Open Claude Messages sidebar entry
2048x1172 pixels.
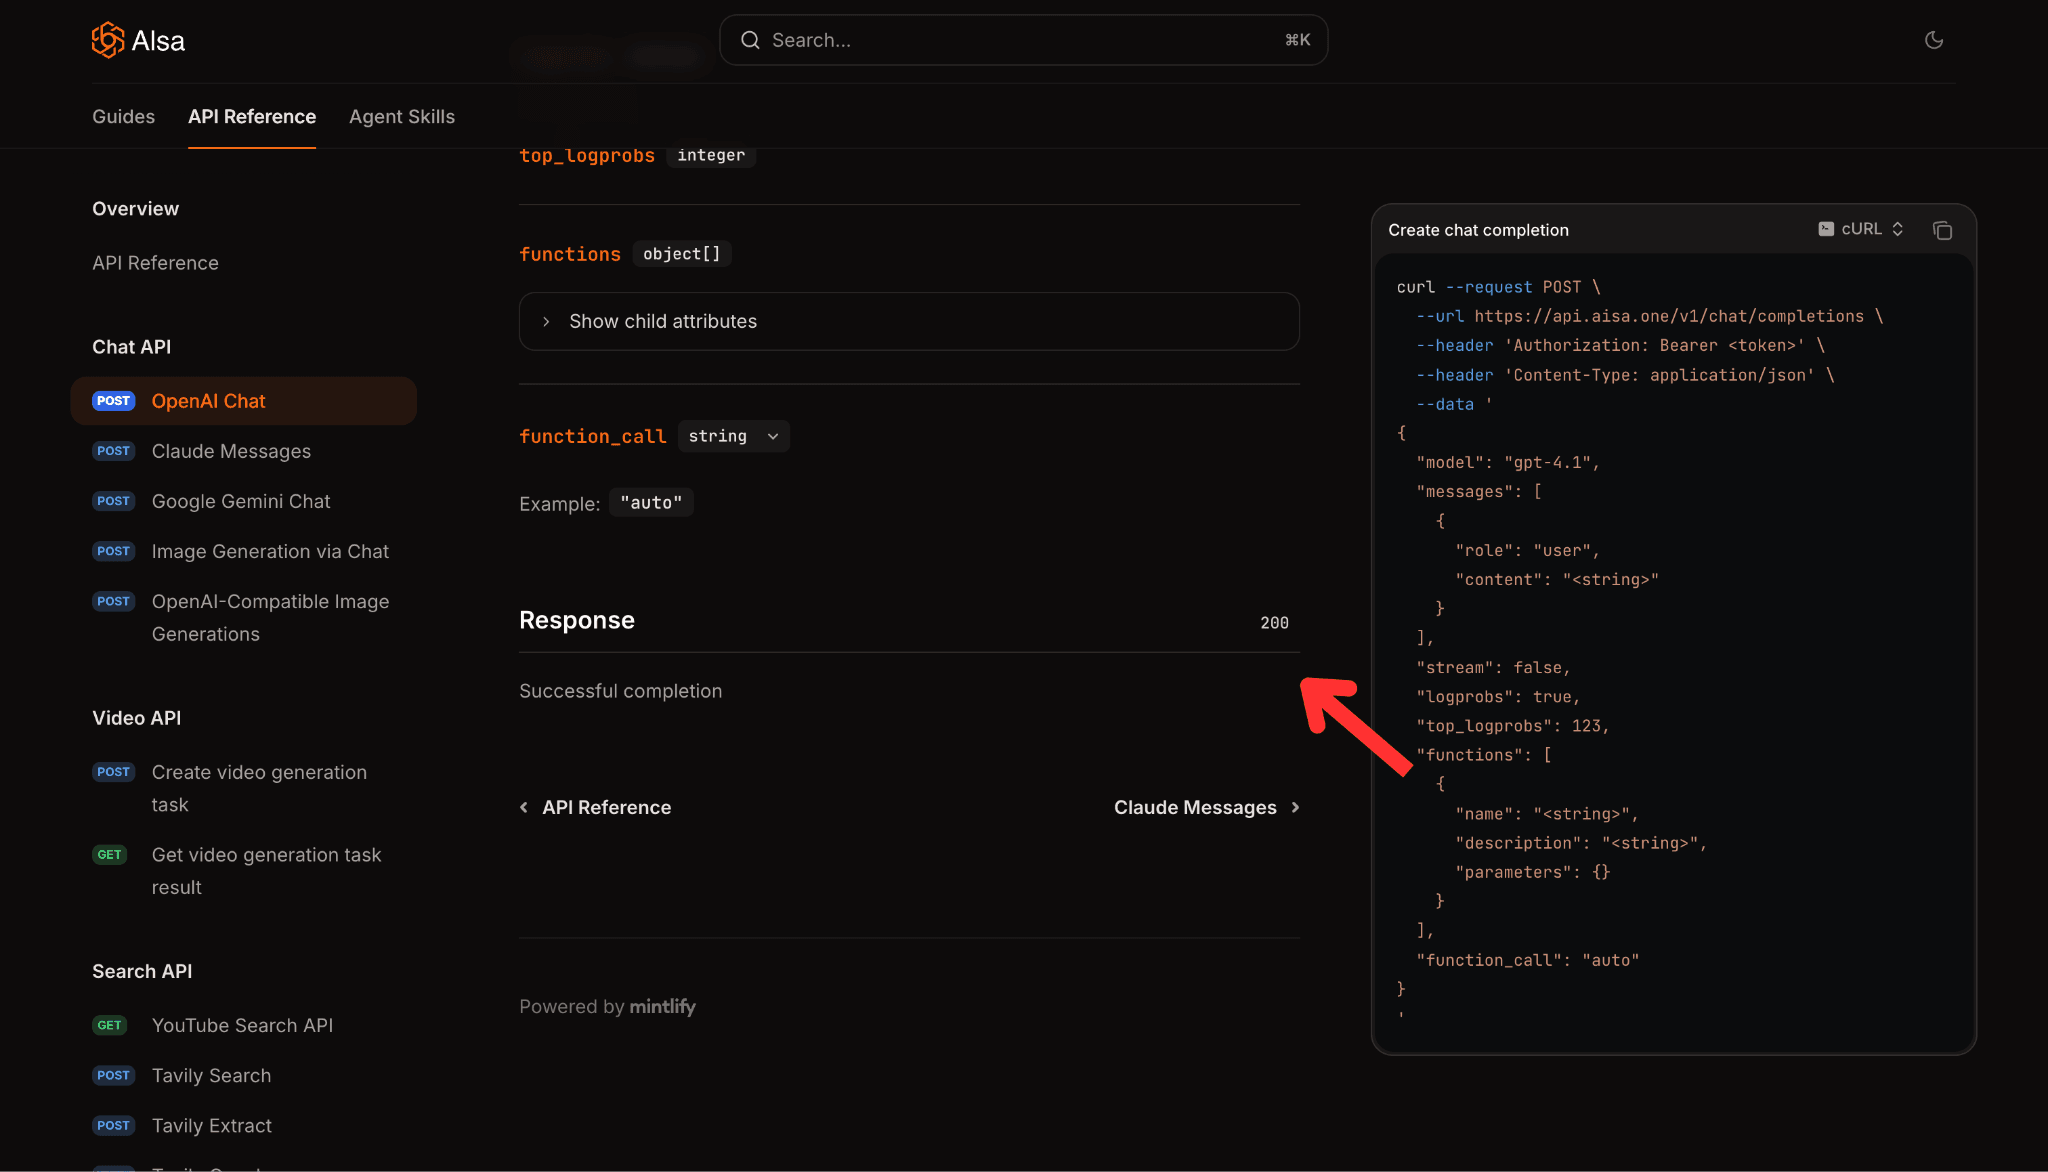231,451
